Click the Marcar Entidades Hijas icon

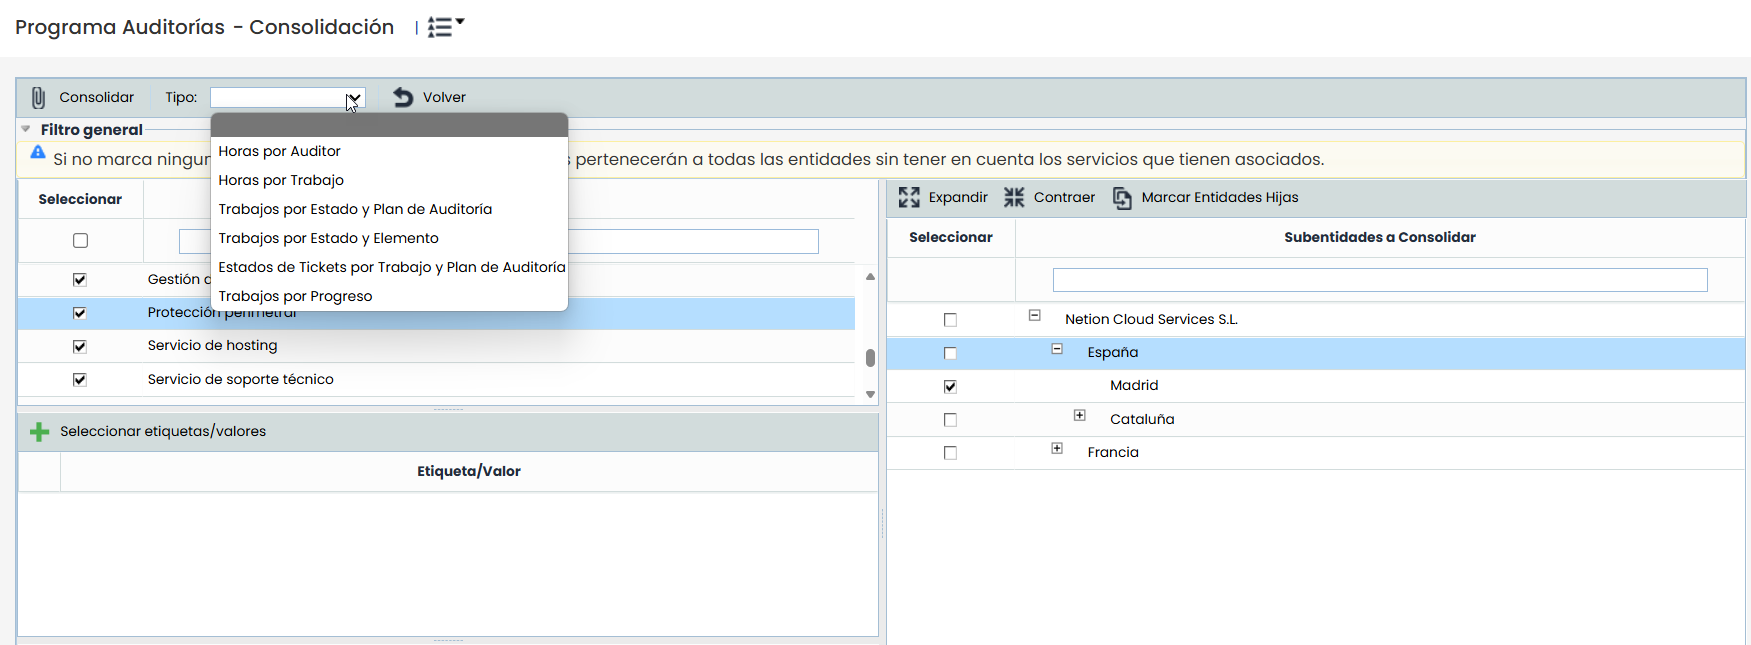click(x=1122, y=198)
